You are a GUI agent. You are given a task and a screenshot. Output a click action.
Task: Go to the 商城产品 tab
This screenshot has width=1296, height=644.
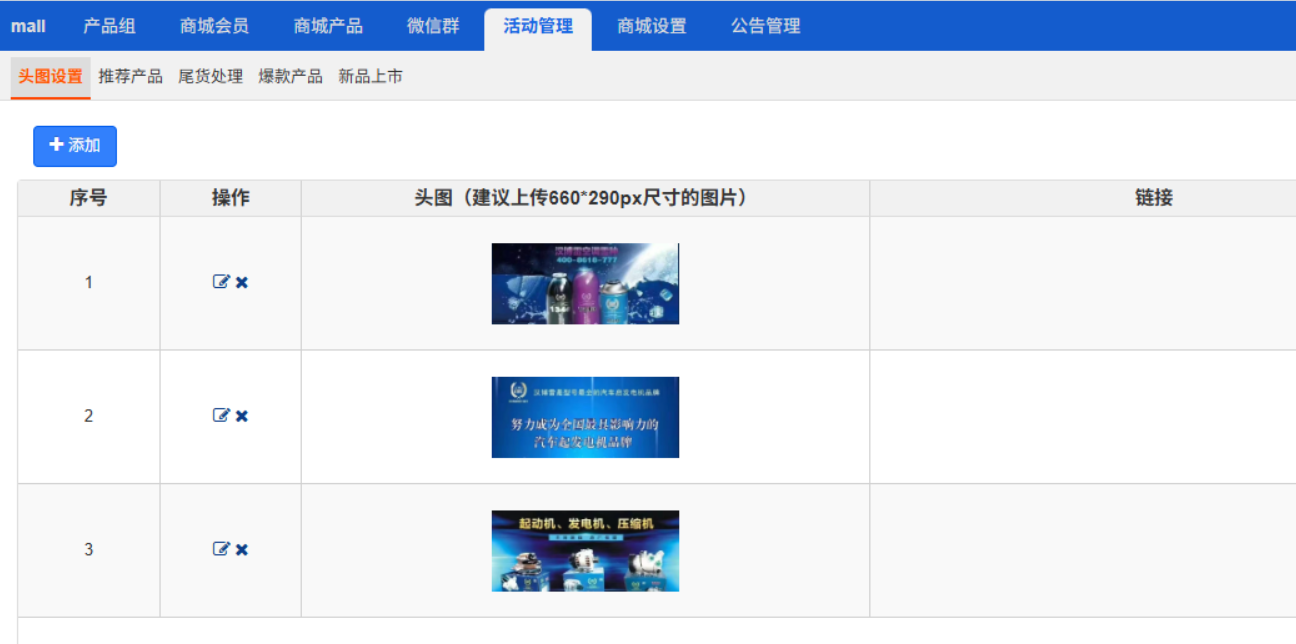coord(328,27)
